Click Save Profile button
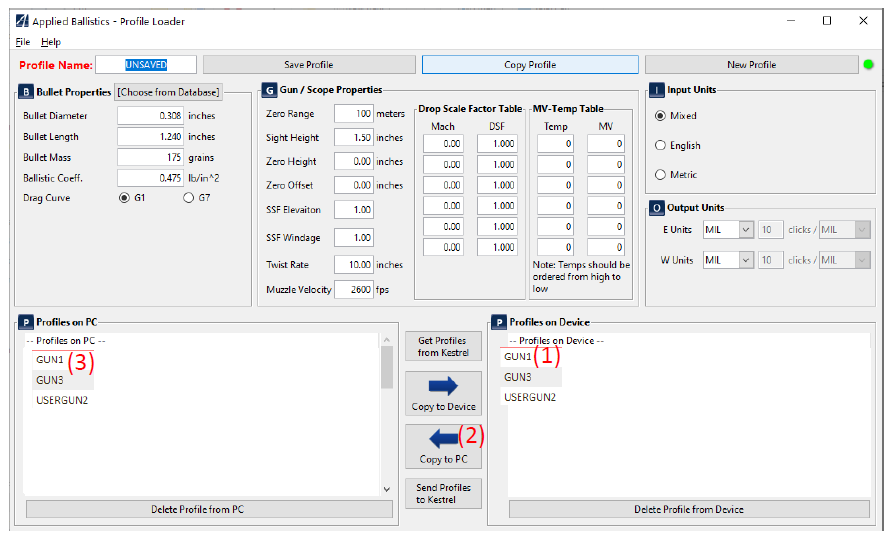 point(309,65)
